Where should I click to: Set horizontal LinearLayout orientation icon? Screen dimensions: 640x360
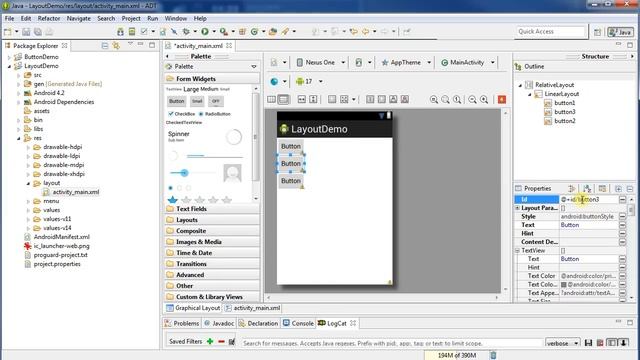[271, 100]
